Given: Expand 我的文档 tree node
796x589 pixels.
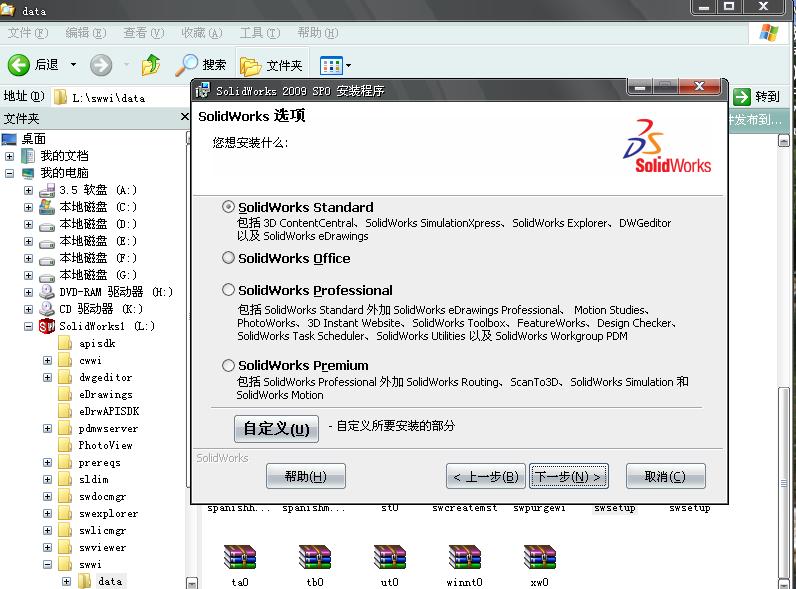Looking at the screenshot, I should click(9, 156).
